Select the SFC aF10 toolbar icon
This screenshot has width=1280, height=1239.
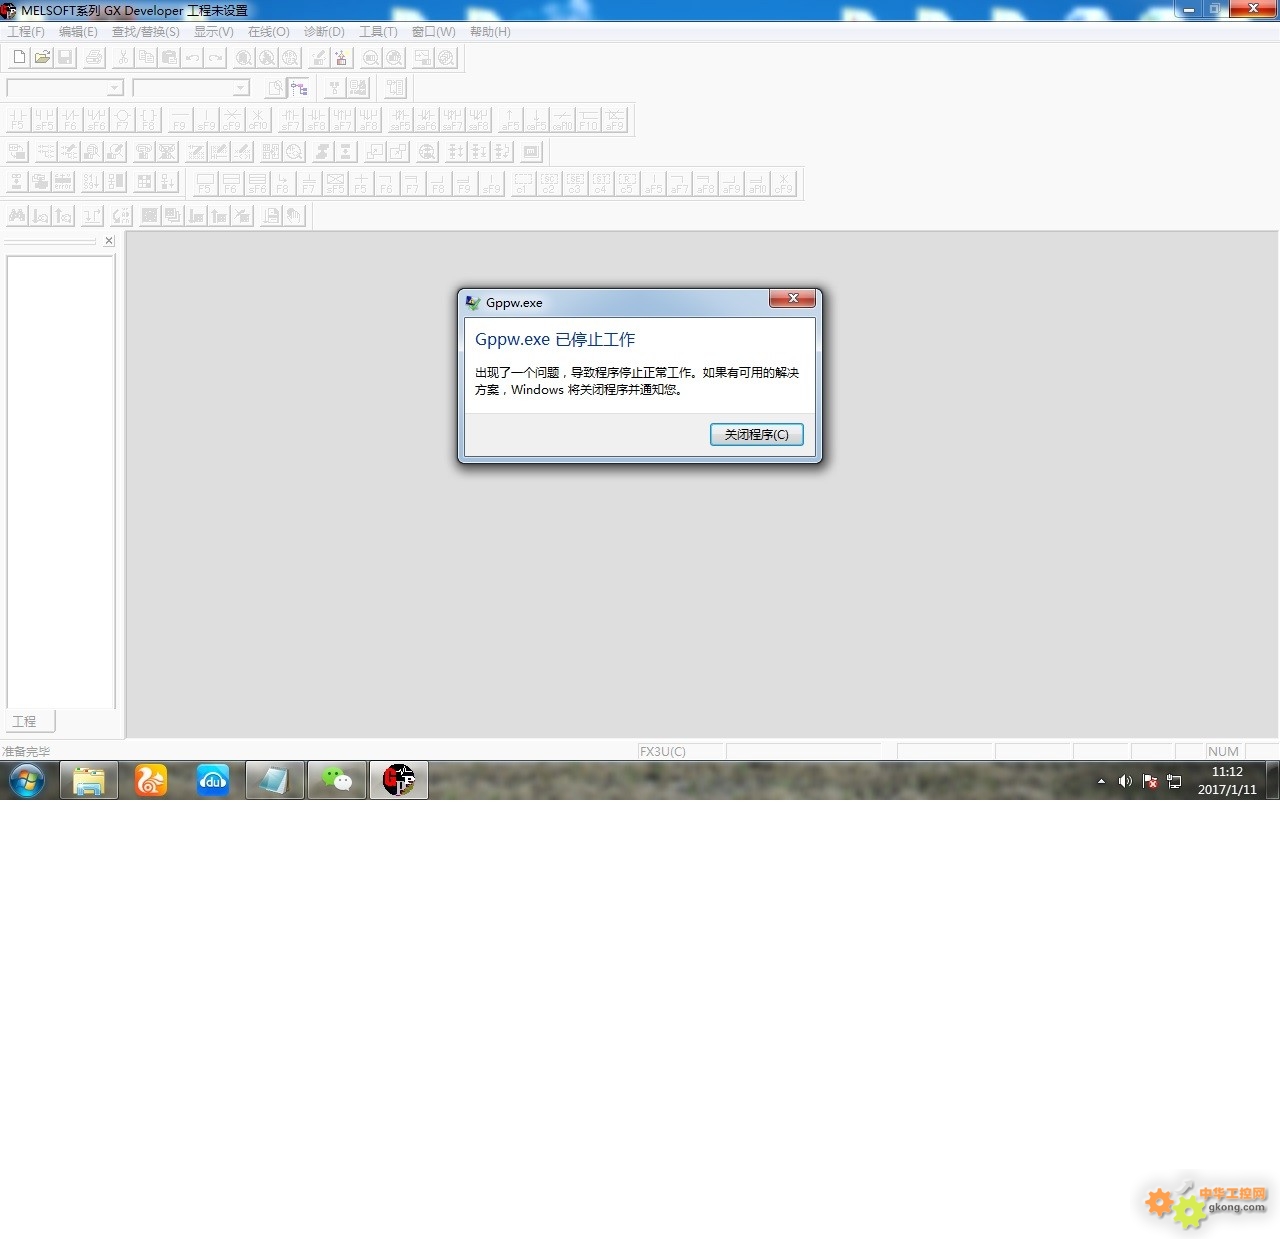pos(757,184)
